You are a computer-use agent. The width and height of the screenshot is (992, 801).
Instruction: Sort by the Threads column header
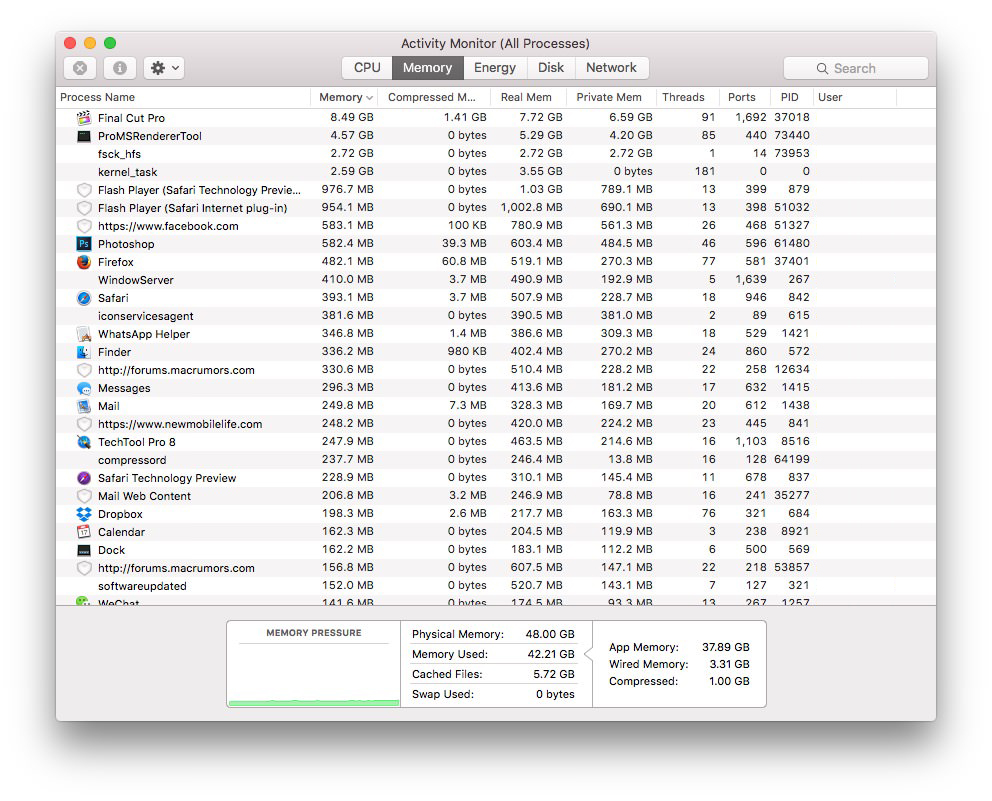tap(687, 97)
